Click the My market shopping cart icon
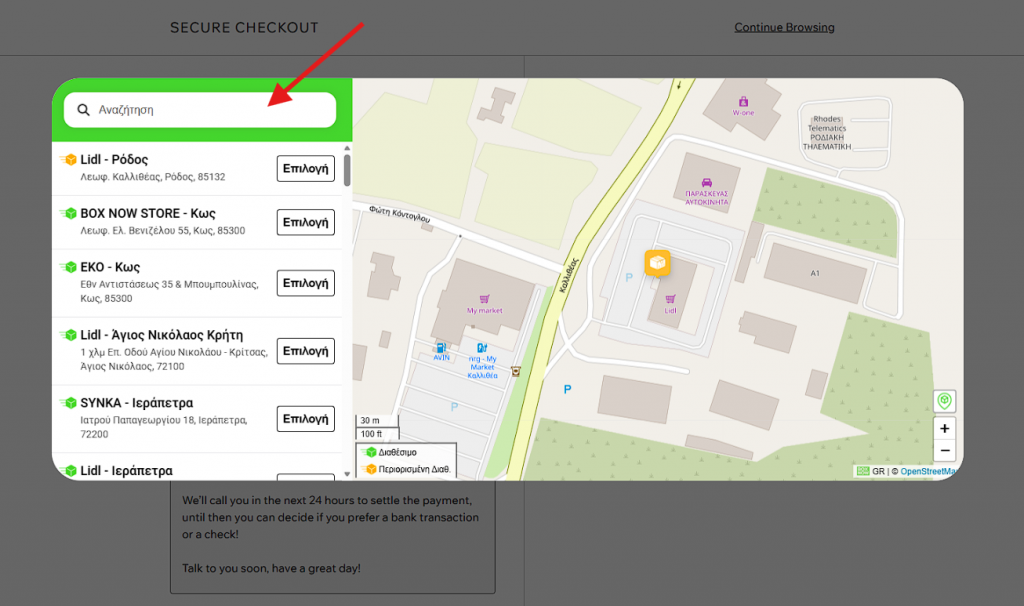Viewport: 1024px width, 606px height. coord(485,298)
